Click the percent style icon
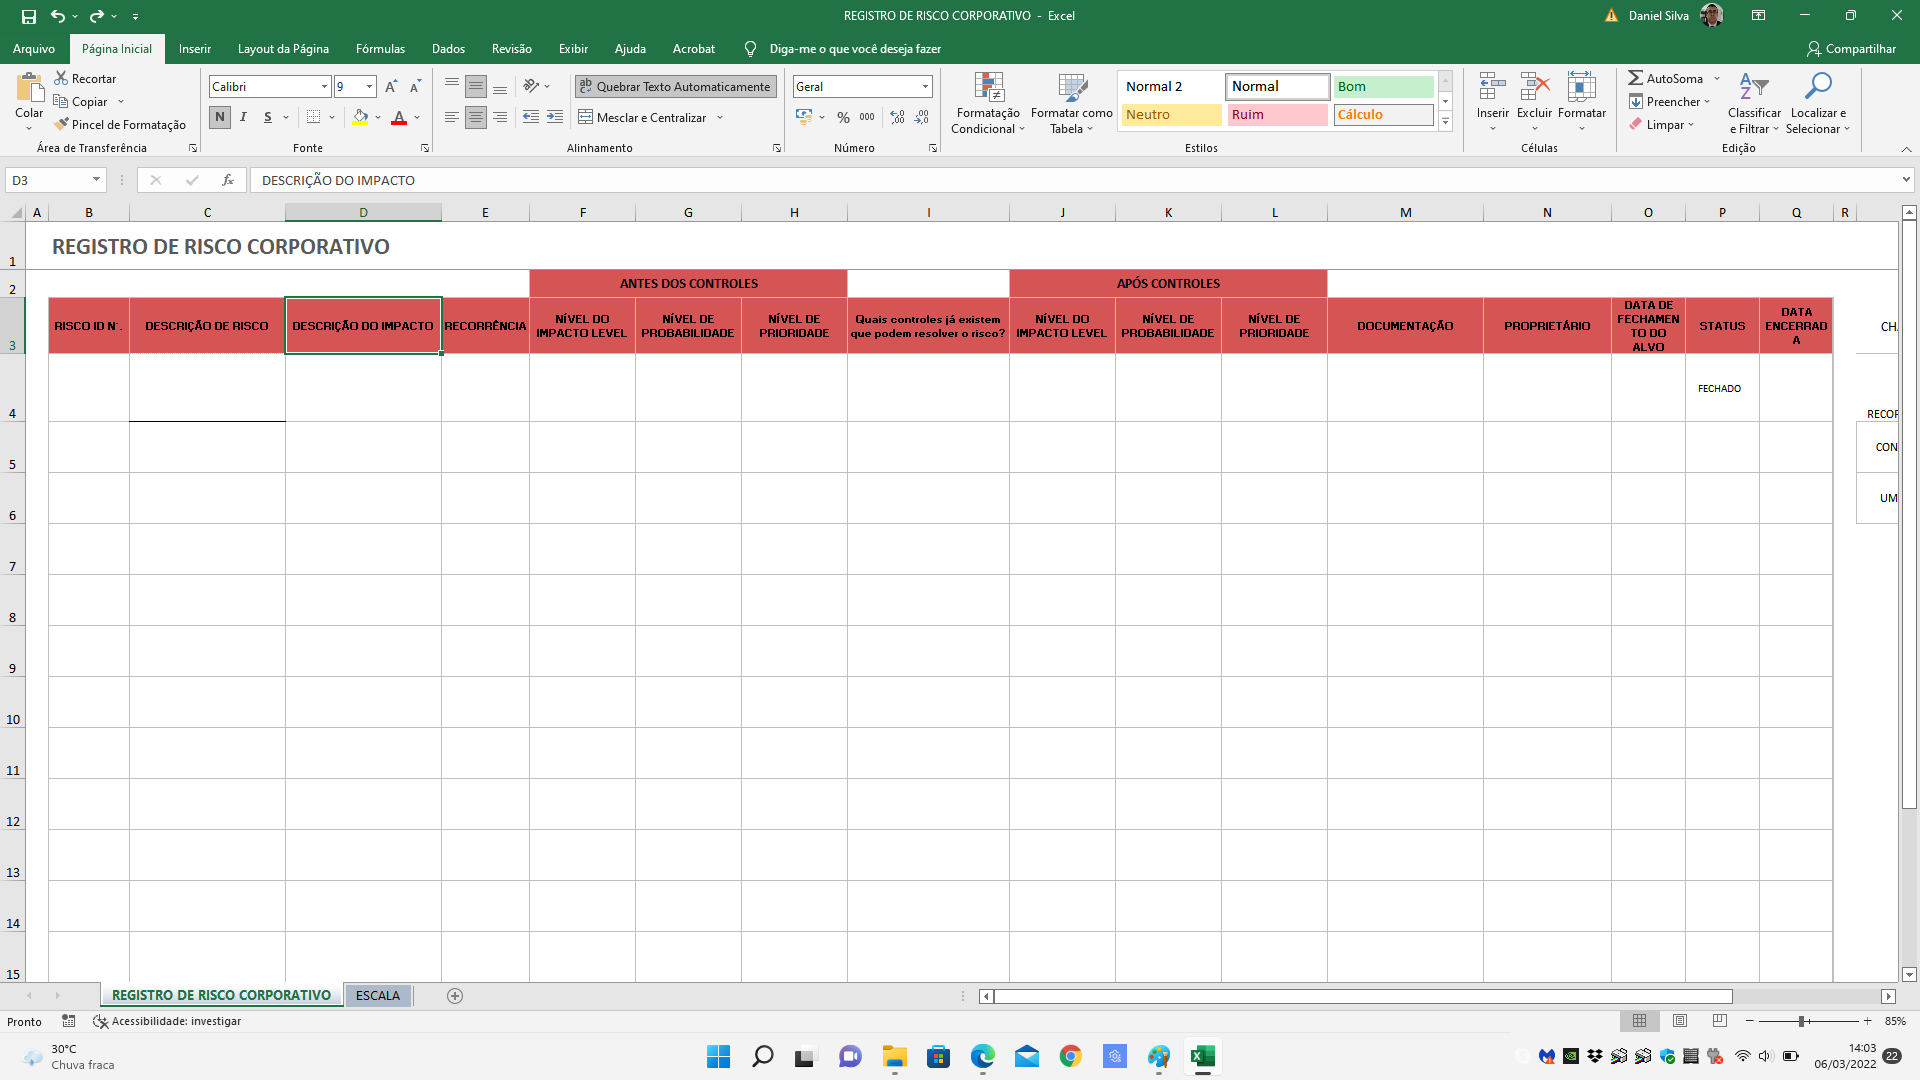This screenshot has width=1920, height=1080. point(843,117)
